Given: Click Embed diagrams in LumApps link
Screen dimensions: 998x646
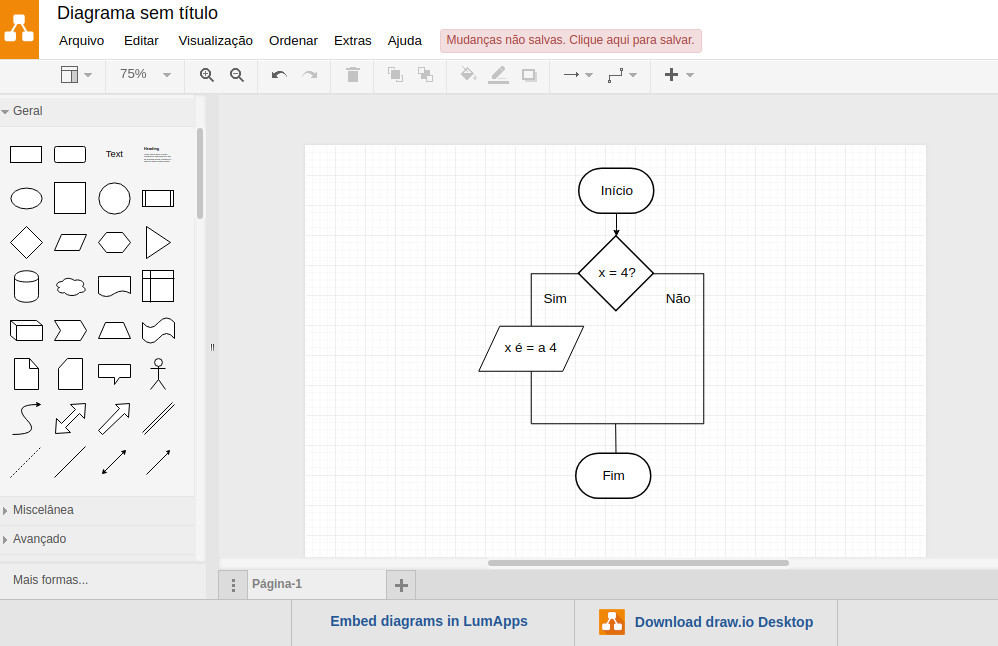Looking at the screenshot, I should pyautogui.click(x=429, y=621).
